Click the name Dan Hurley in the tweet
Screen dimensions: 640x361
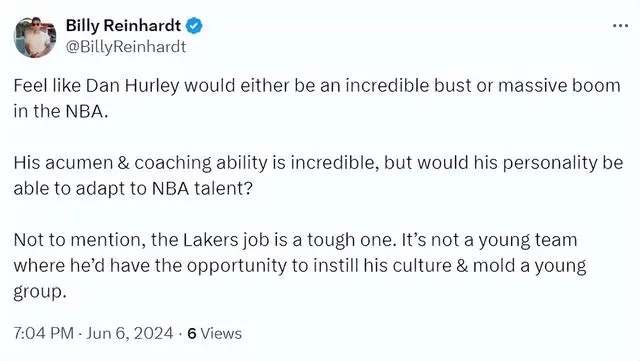click(132, 86)
